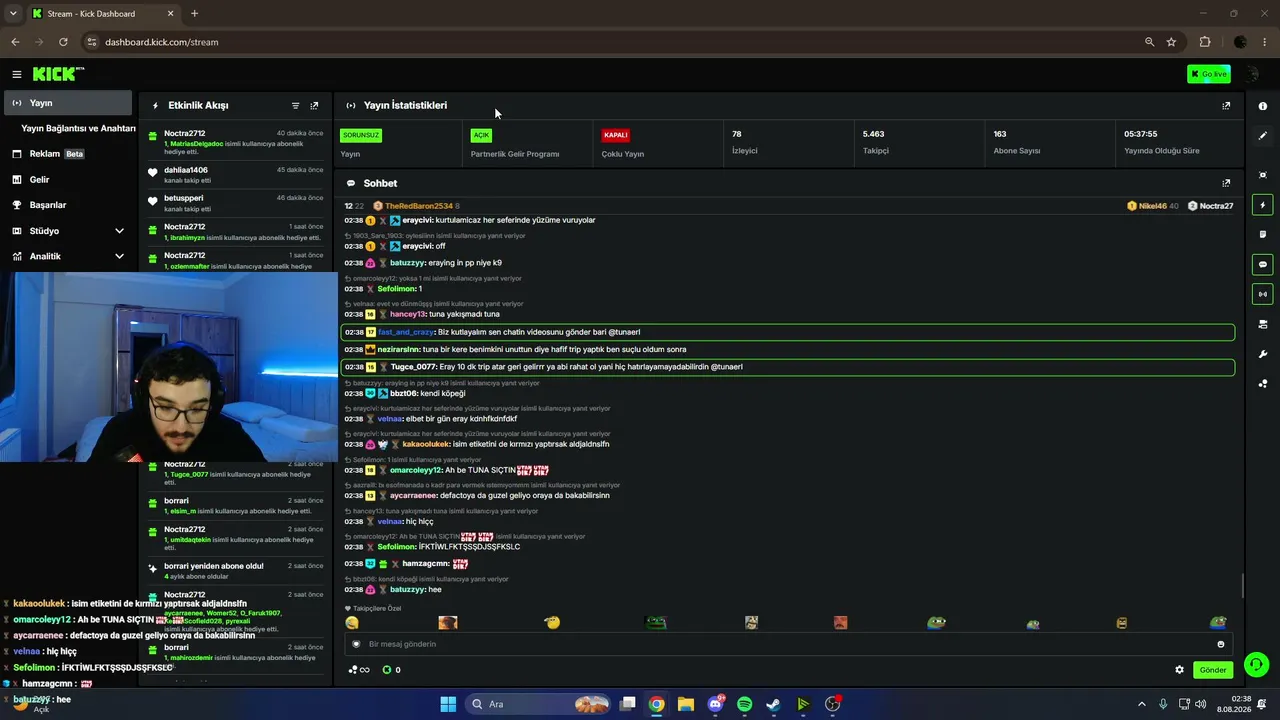1280x720 pixels.
Task: Click the AÇIK partner program badge
Action: tap(481, 135)
